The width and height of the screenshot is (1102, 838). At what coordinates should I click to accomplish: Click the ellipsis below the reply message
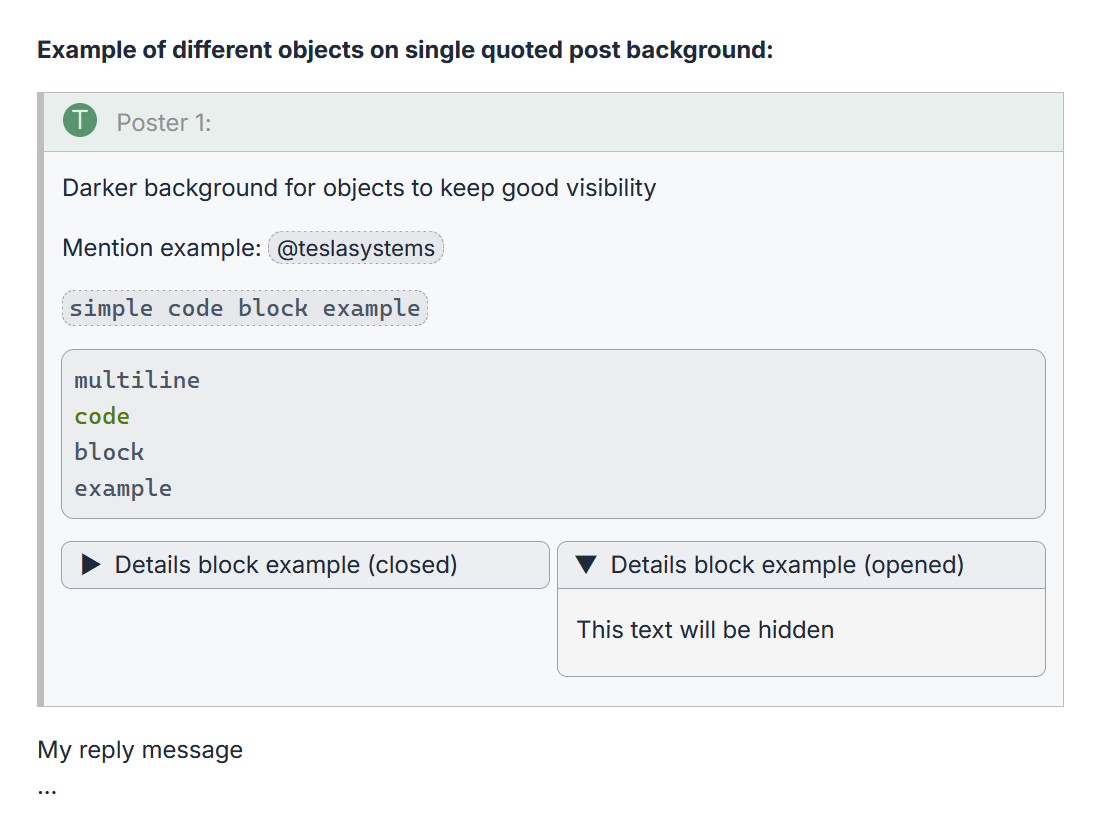[x=47, y=788]
